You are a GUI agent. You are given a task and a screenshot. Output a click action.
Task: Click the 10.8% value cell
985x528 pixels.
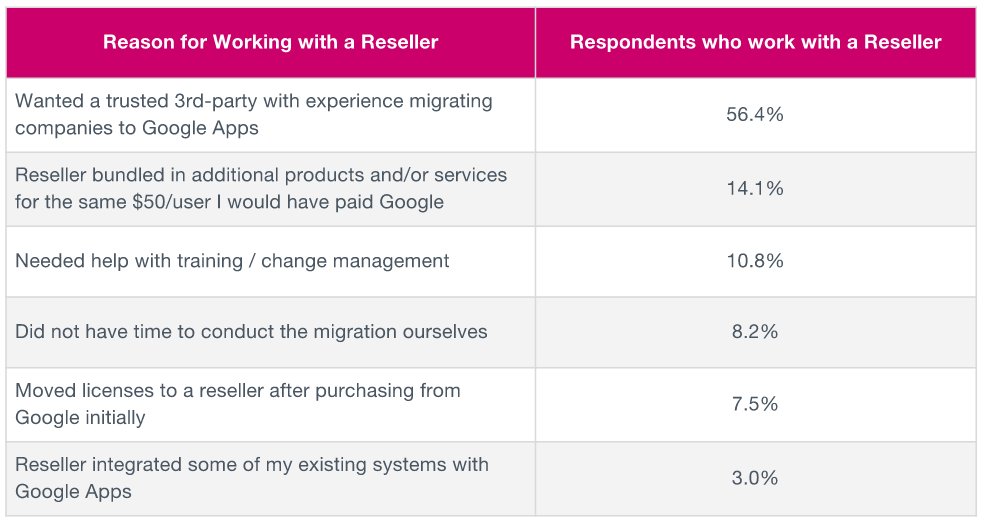pyautogui.click(x=755, y=261)
